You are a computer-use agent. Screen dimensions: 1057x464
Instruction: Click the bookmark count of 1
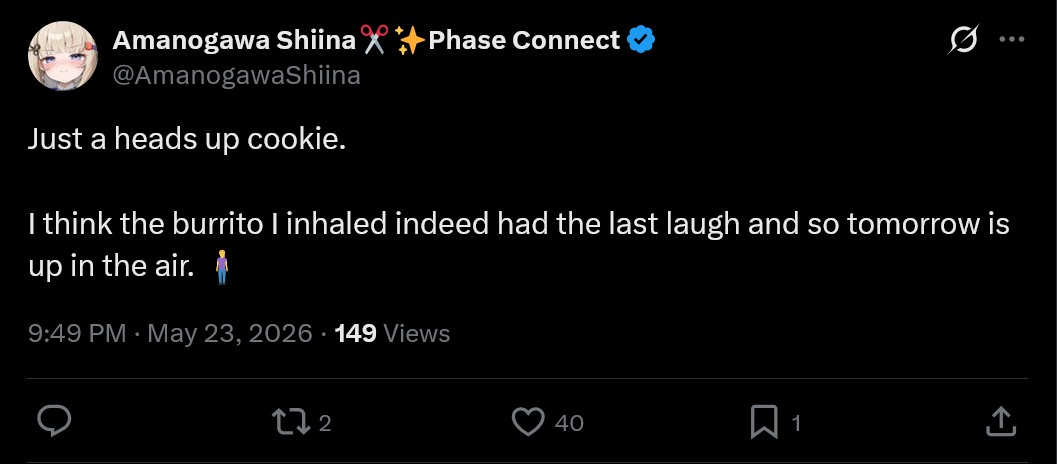pos(796,424)
